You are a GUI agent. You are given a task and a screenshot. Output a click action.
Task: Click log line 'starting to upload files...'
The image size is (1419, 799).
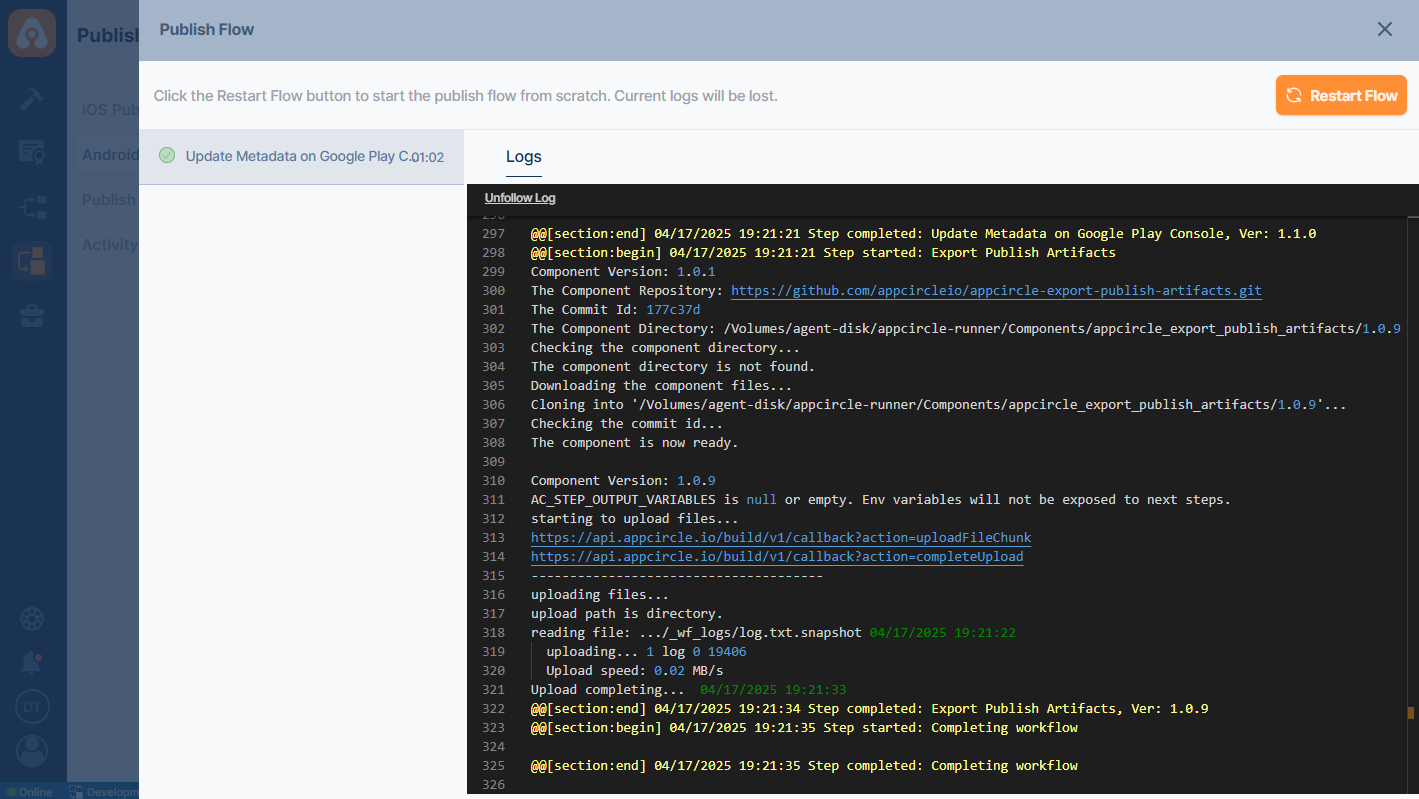coord(634,519)
